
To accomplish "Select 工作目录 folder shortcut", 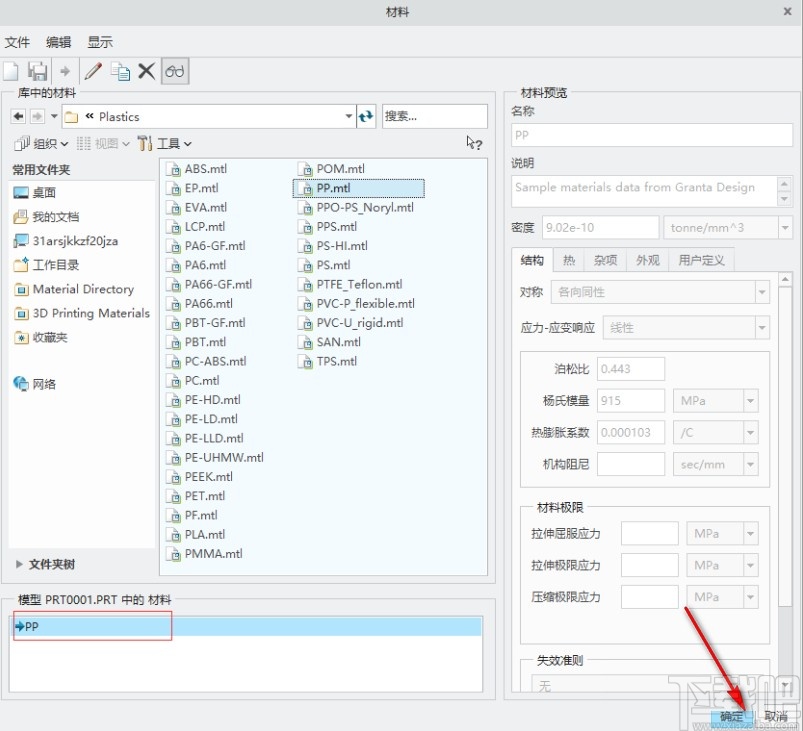I will [x=46, y=265].
